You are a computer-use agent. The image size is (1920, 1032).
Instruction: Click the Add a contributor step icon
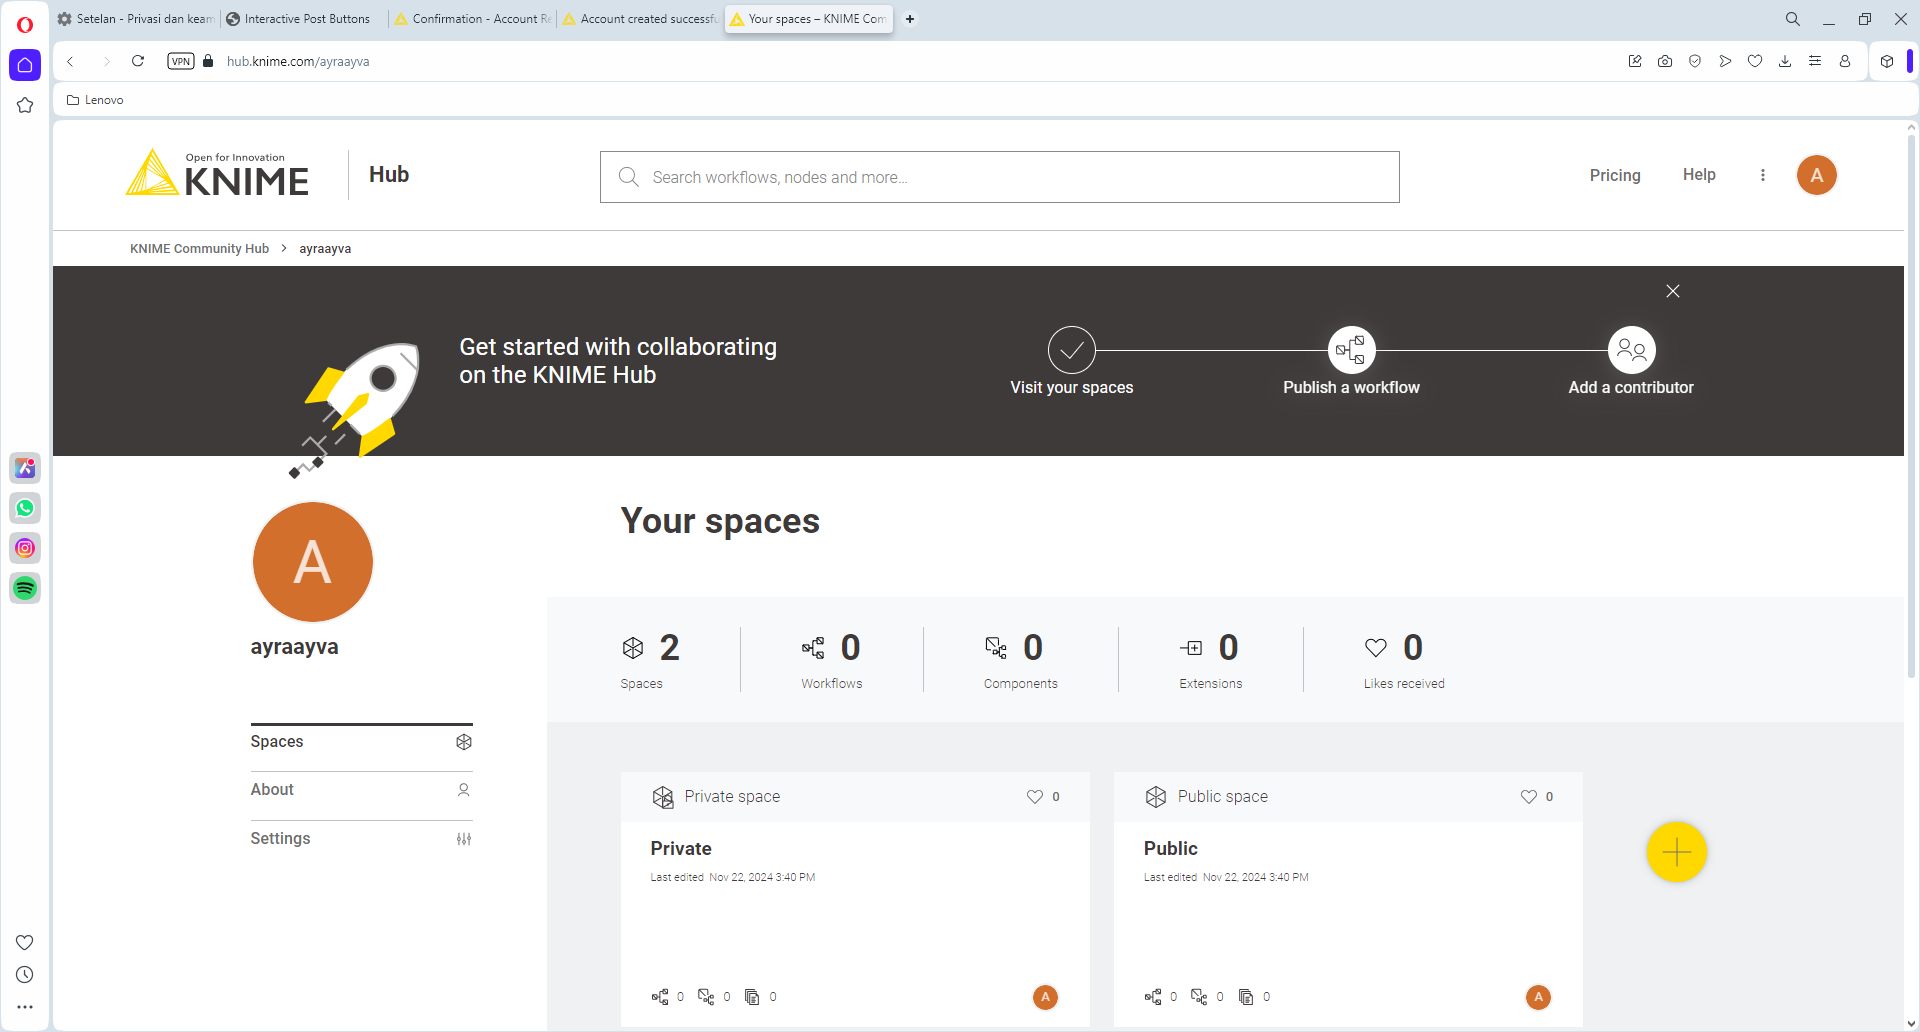tap(1631, 350)
